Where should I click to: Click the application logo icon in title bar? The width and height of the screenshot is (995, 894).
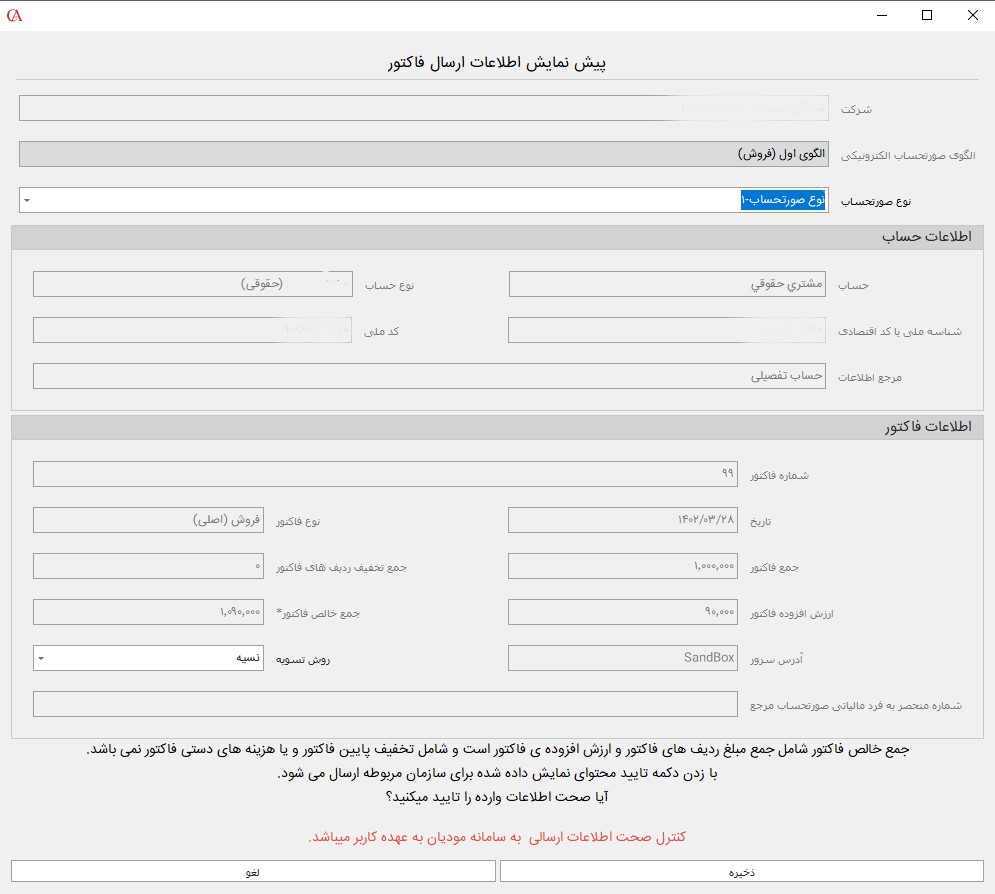click(x=15, y=15)
